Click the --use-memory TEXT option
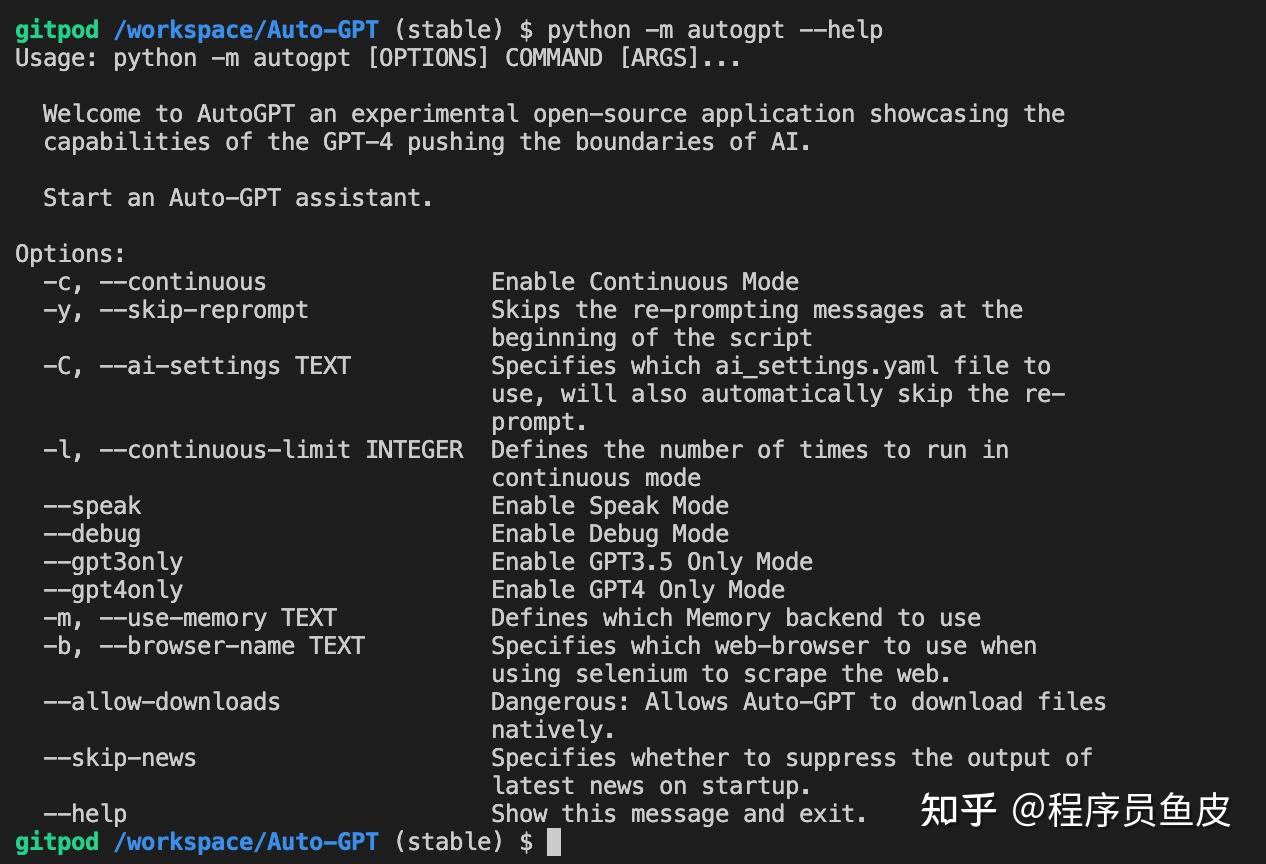The image size is (1266, 864). (x=218, y=618)
